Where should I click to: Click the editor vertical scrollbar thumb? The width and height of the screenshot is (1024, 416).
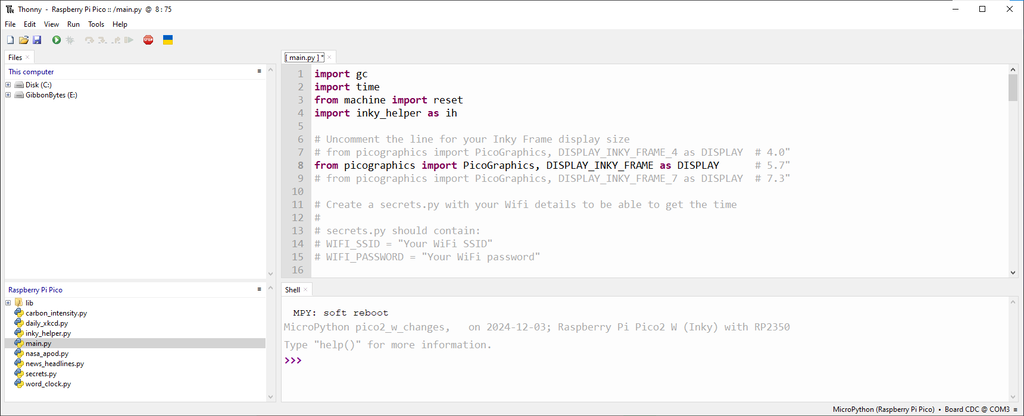point(1012,88)
